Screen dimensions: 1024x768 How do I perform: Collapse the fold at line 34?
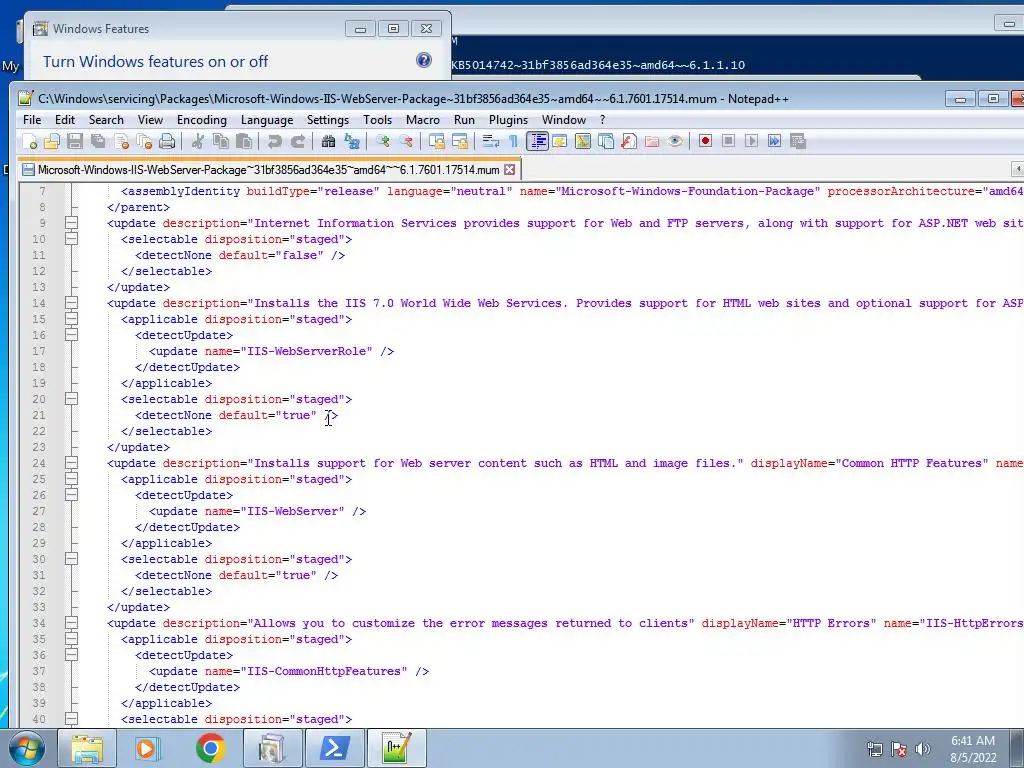pyautogui.click(x=71, y=623)
